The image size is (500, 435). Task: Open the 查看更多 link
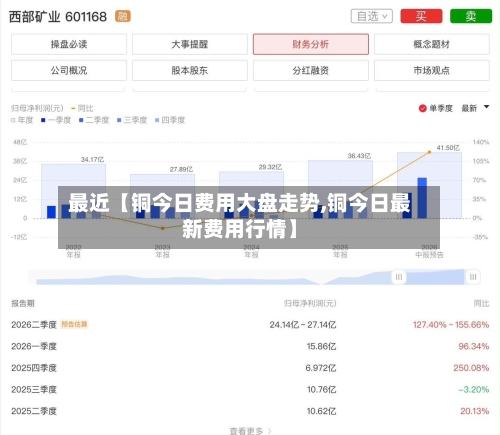[250, 431]
